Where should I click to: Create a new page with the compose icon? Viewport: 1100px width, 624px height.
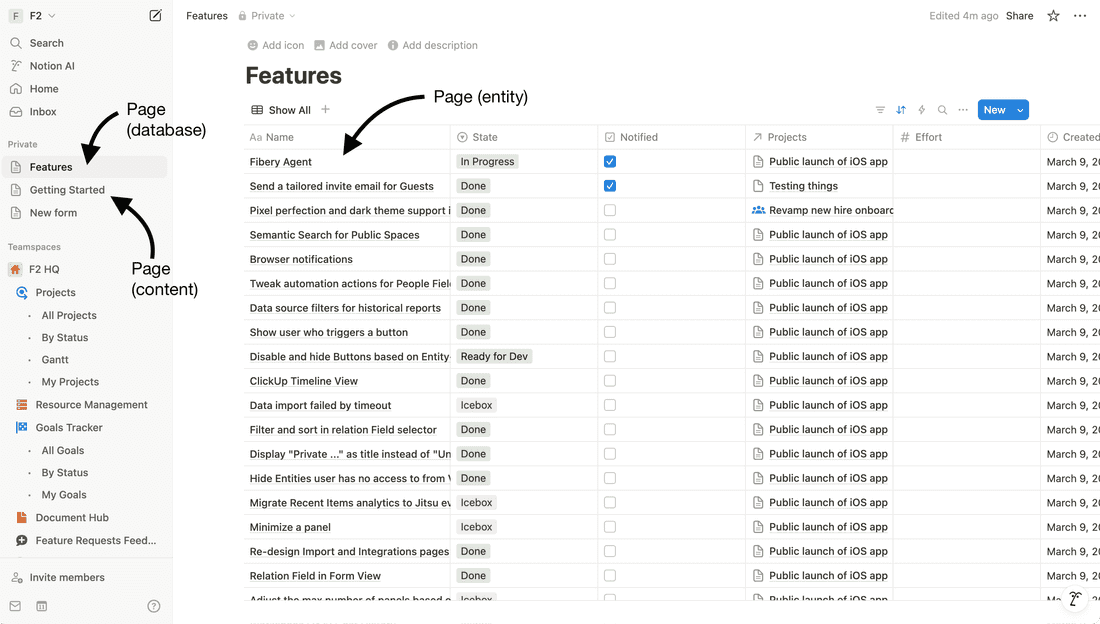coord(155,16)
